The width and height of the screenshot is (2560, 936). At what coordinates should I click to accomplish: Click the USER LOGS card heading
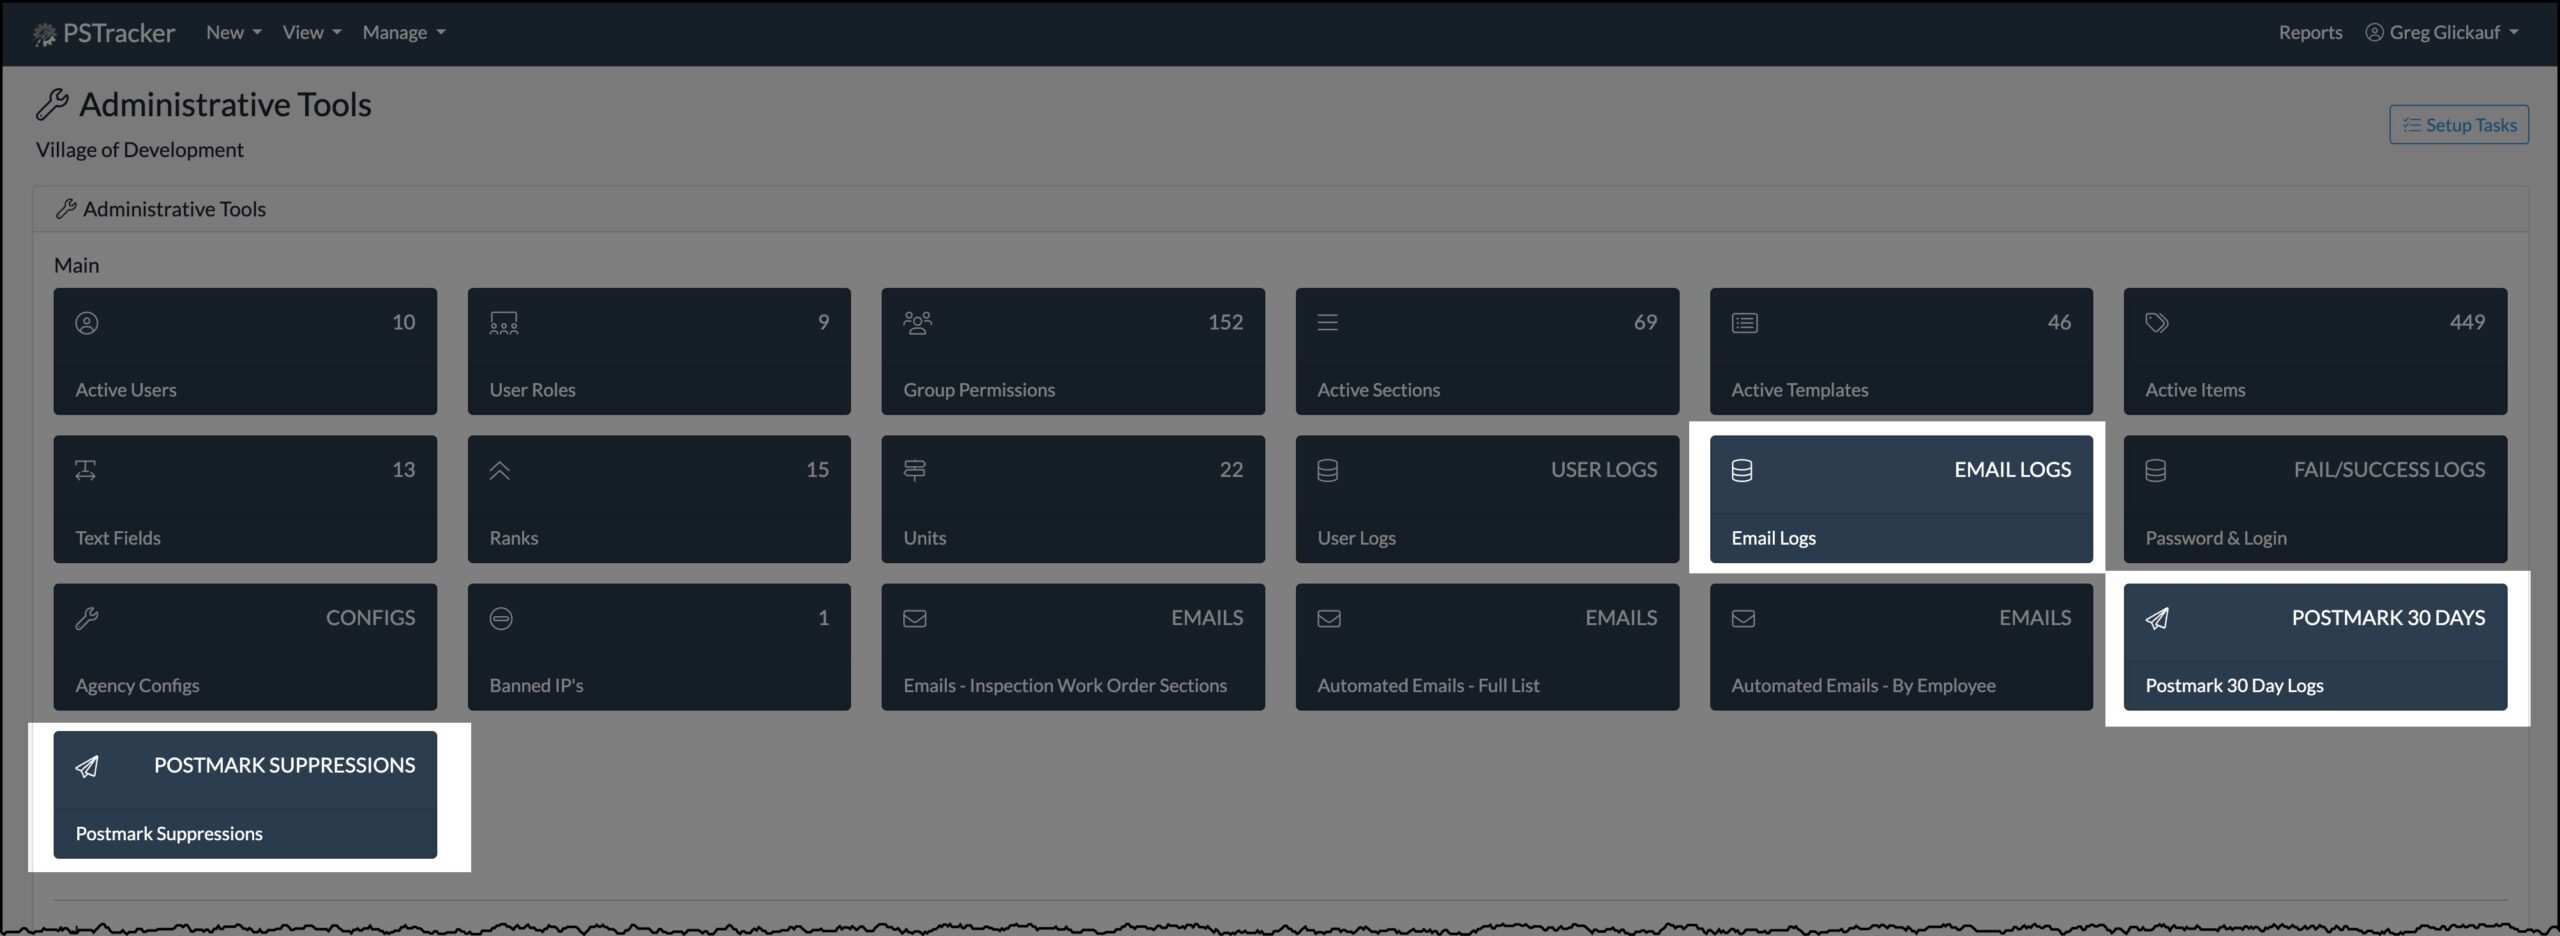point(1604,470)
